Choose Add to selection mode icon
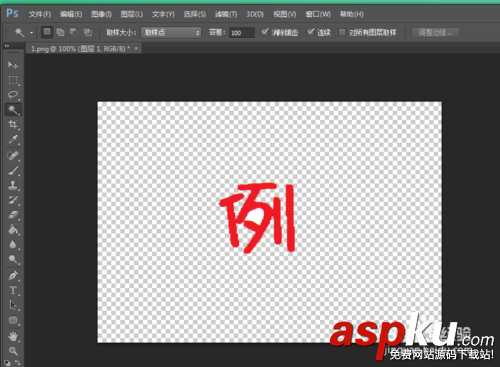Viewport: 500px width, 367px height. 60,32
